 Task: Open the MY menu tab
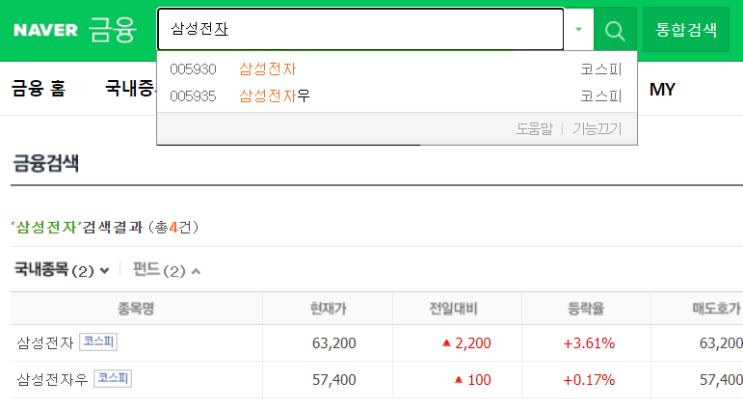coord(662,89)
